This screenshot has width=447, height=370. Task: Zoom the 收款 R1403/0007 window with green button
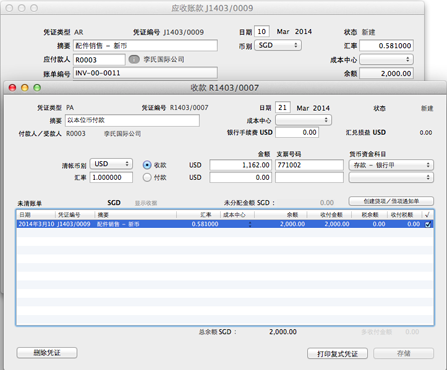coord(37,88)
